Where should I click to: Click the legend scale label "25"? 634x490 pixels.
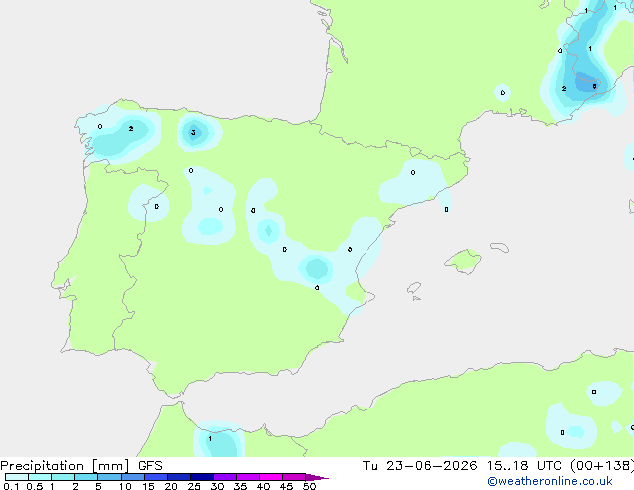coord(194,486)
